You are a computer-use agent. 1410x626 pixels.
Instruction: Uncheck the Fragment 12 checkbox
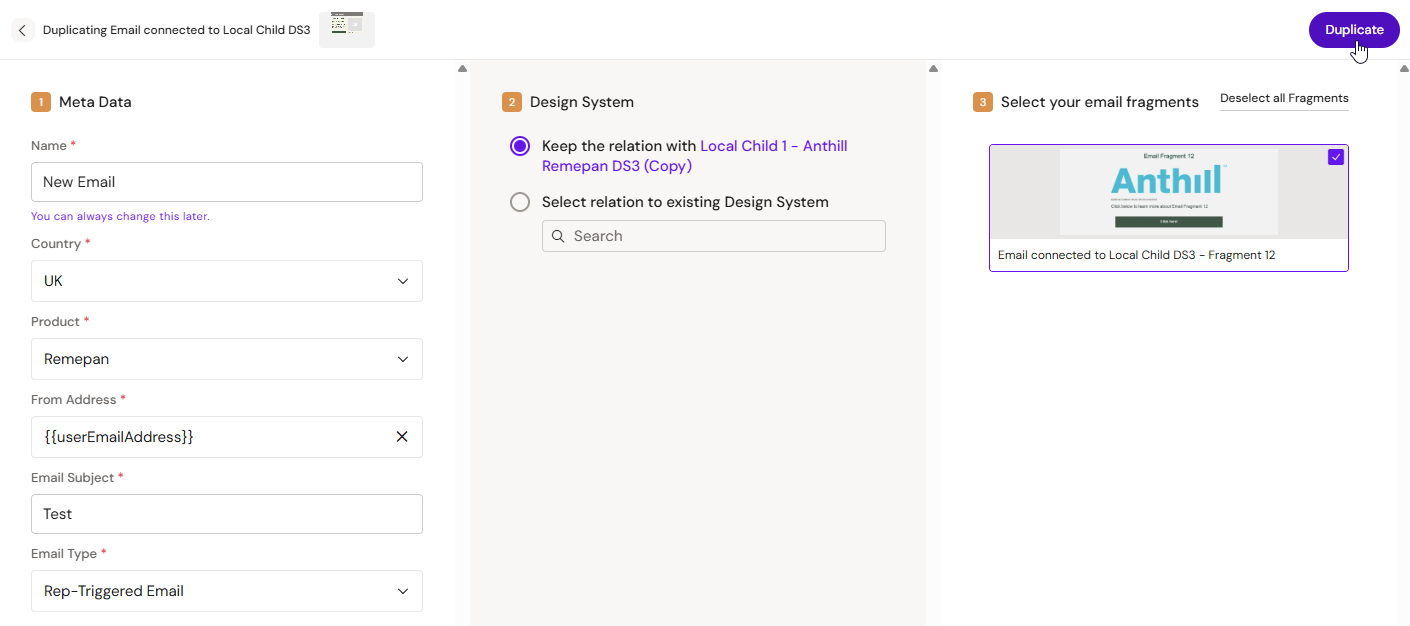coord(1336,157)
